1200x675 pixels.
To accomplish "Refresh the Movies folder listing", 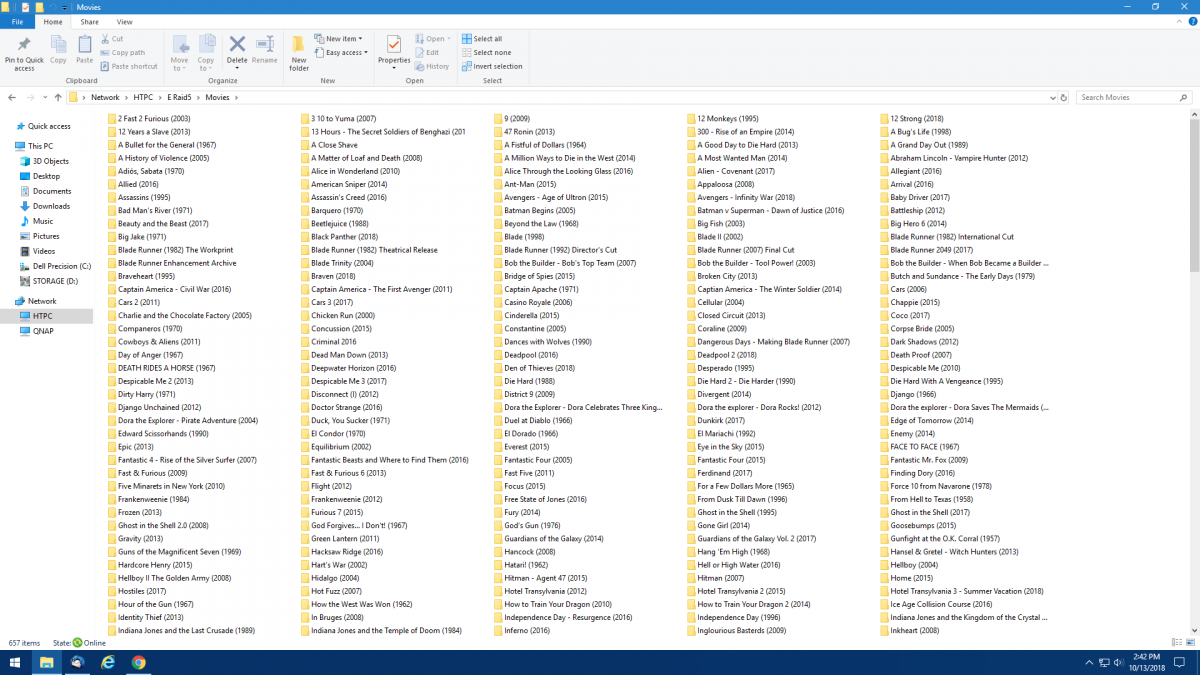I will [1066, 98].
